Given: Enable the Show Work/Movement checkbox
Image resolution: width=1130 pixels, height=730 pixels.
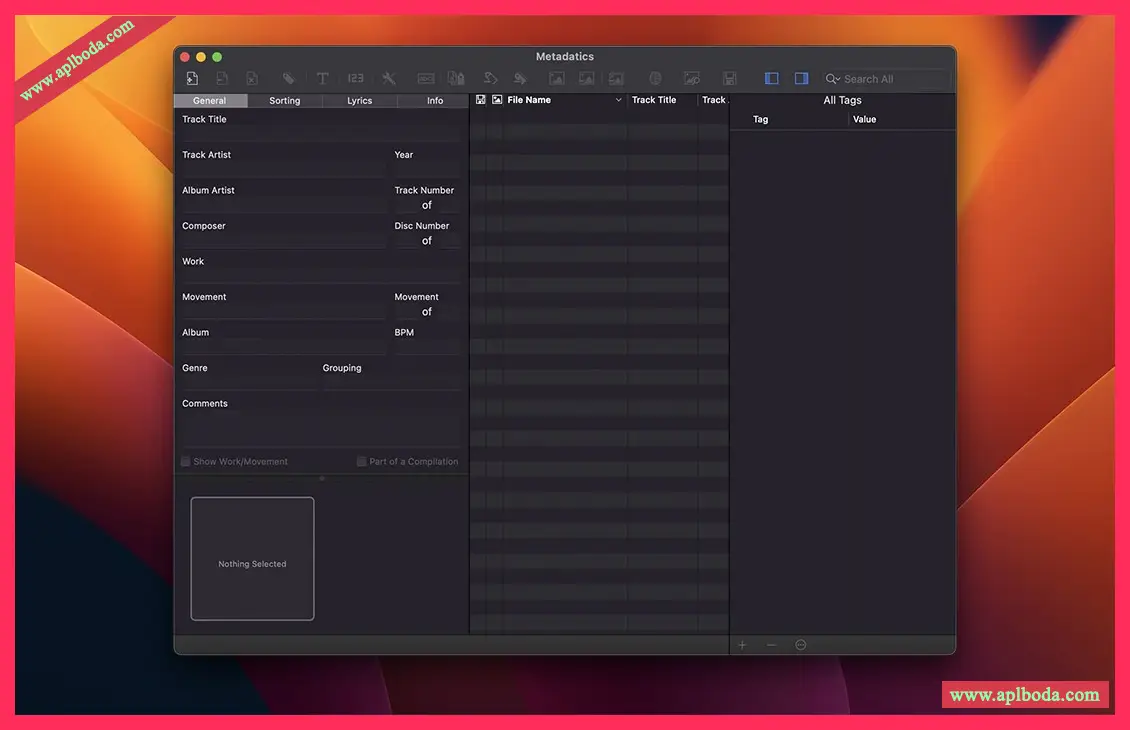Looking at the screenshot, I should pos(186,462).
